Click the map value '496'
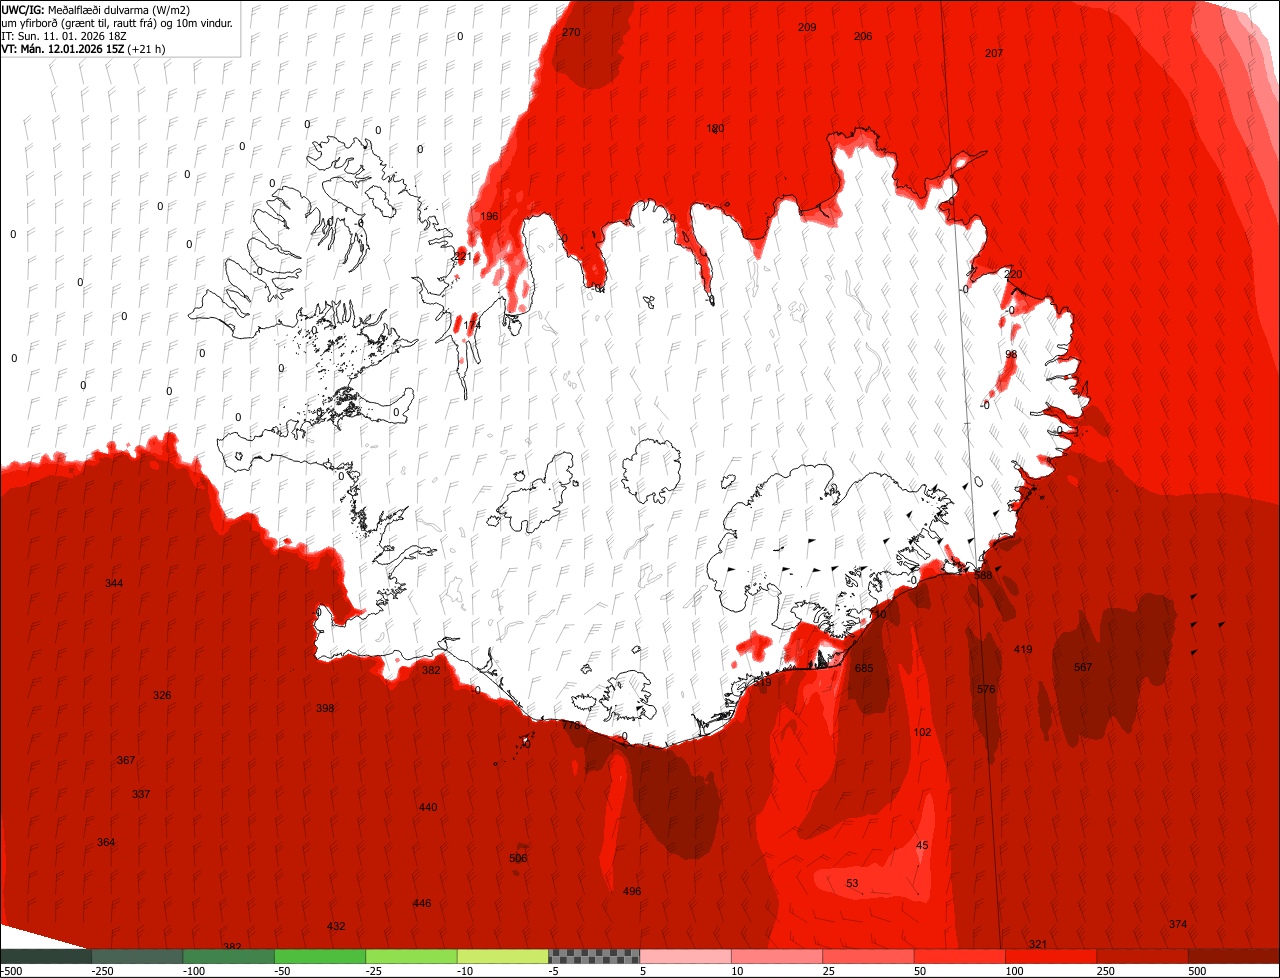 [x=632, y=891]
